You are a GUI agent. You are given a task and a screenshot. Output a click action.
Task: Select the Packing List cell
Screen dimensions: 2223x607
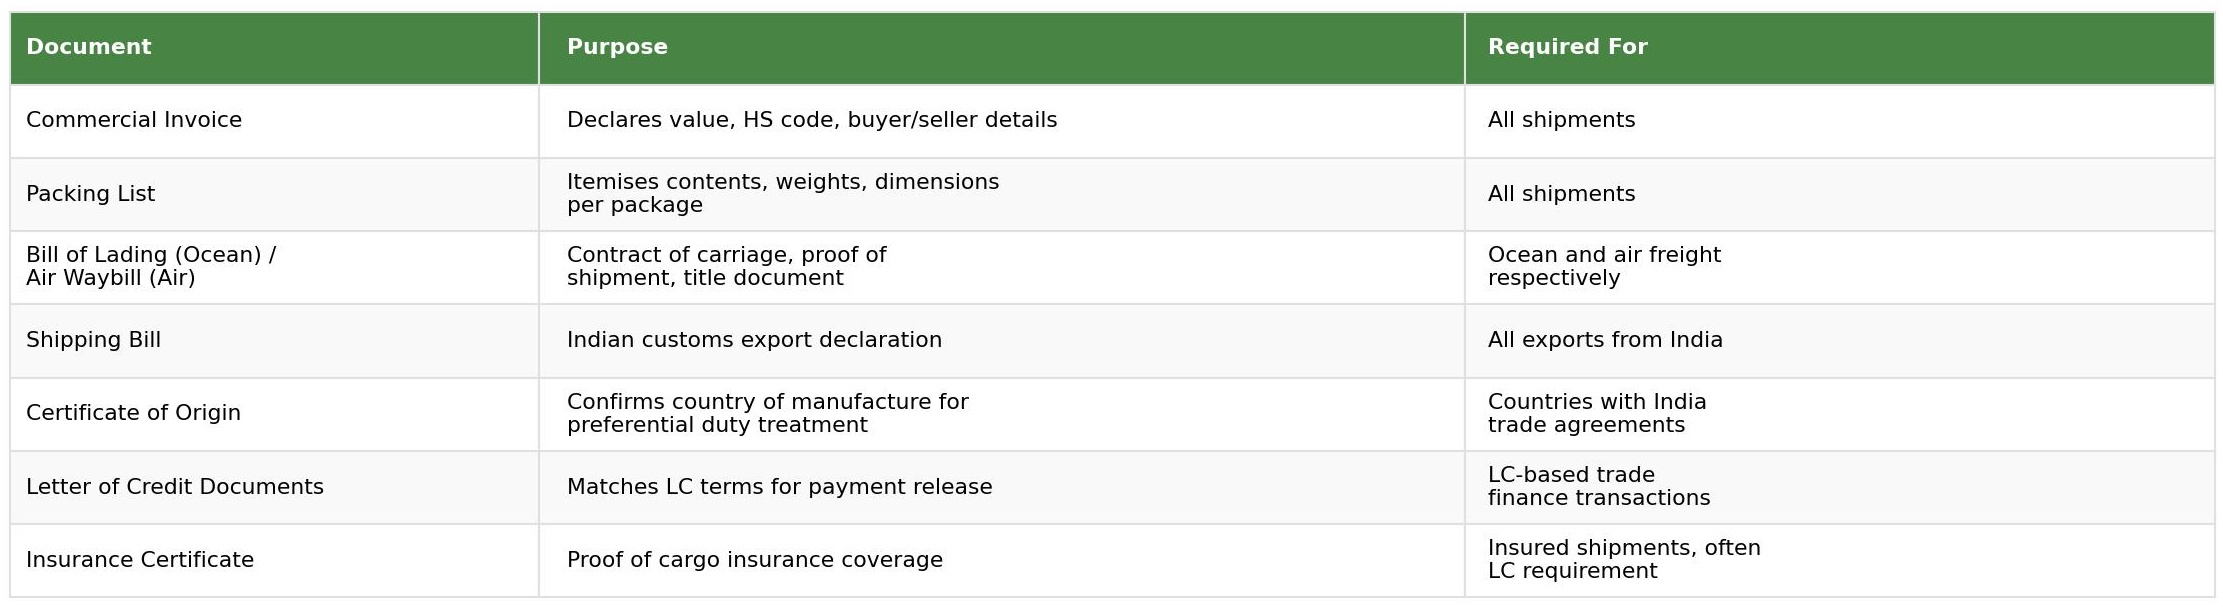[274, 194]
